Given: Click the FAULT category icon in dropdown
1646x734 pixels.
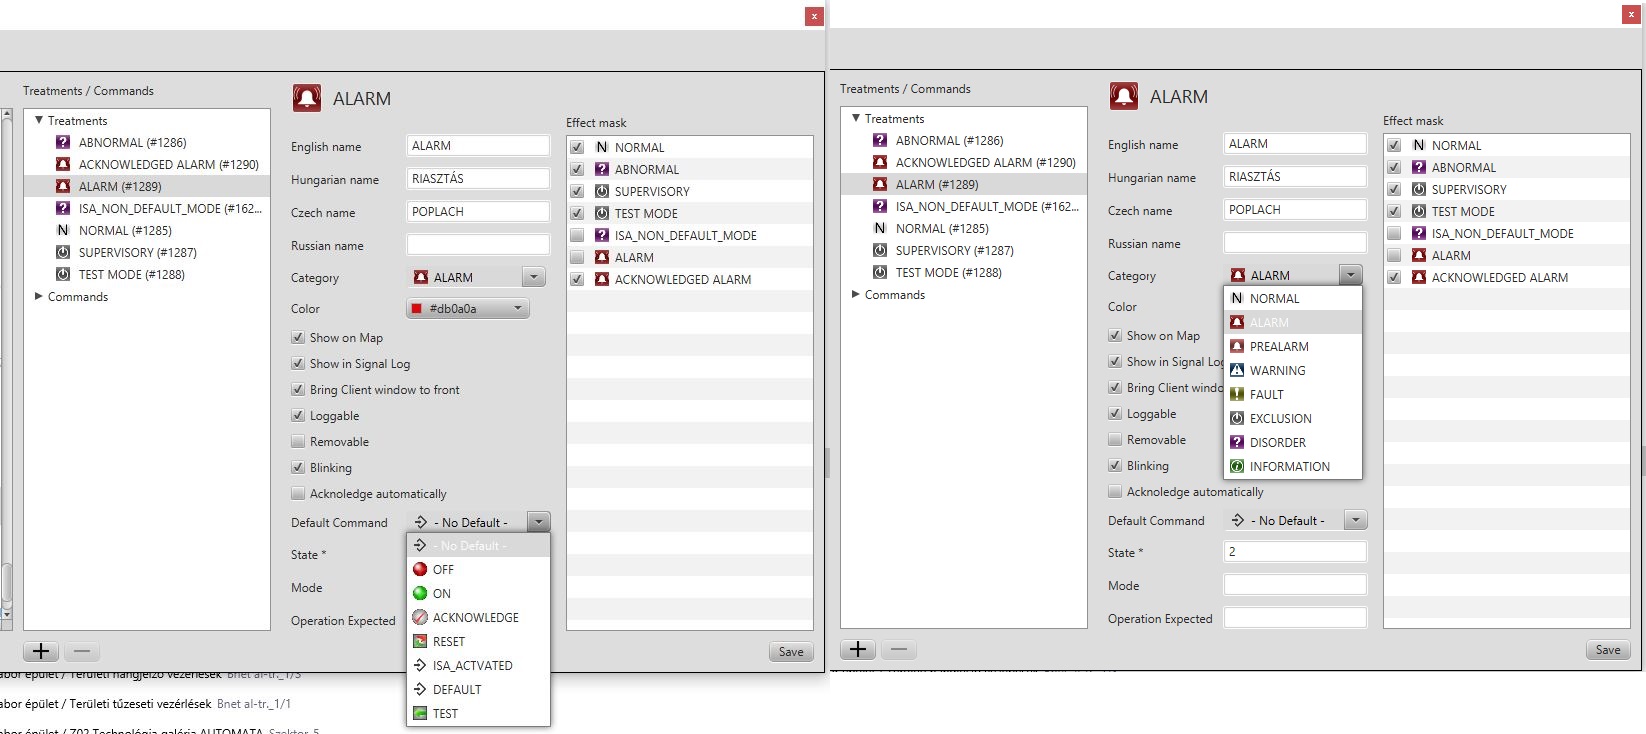Looking at the screenshot, I should point(1237,394).
